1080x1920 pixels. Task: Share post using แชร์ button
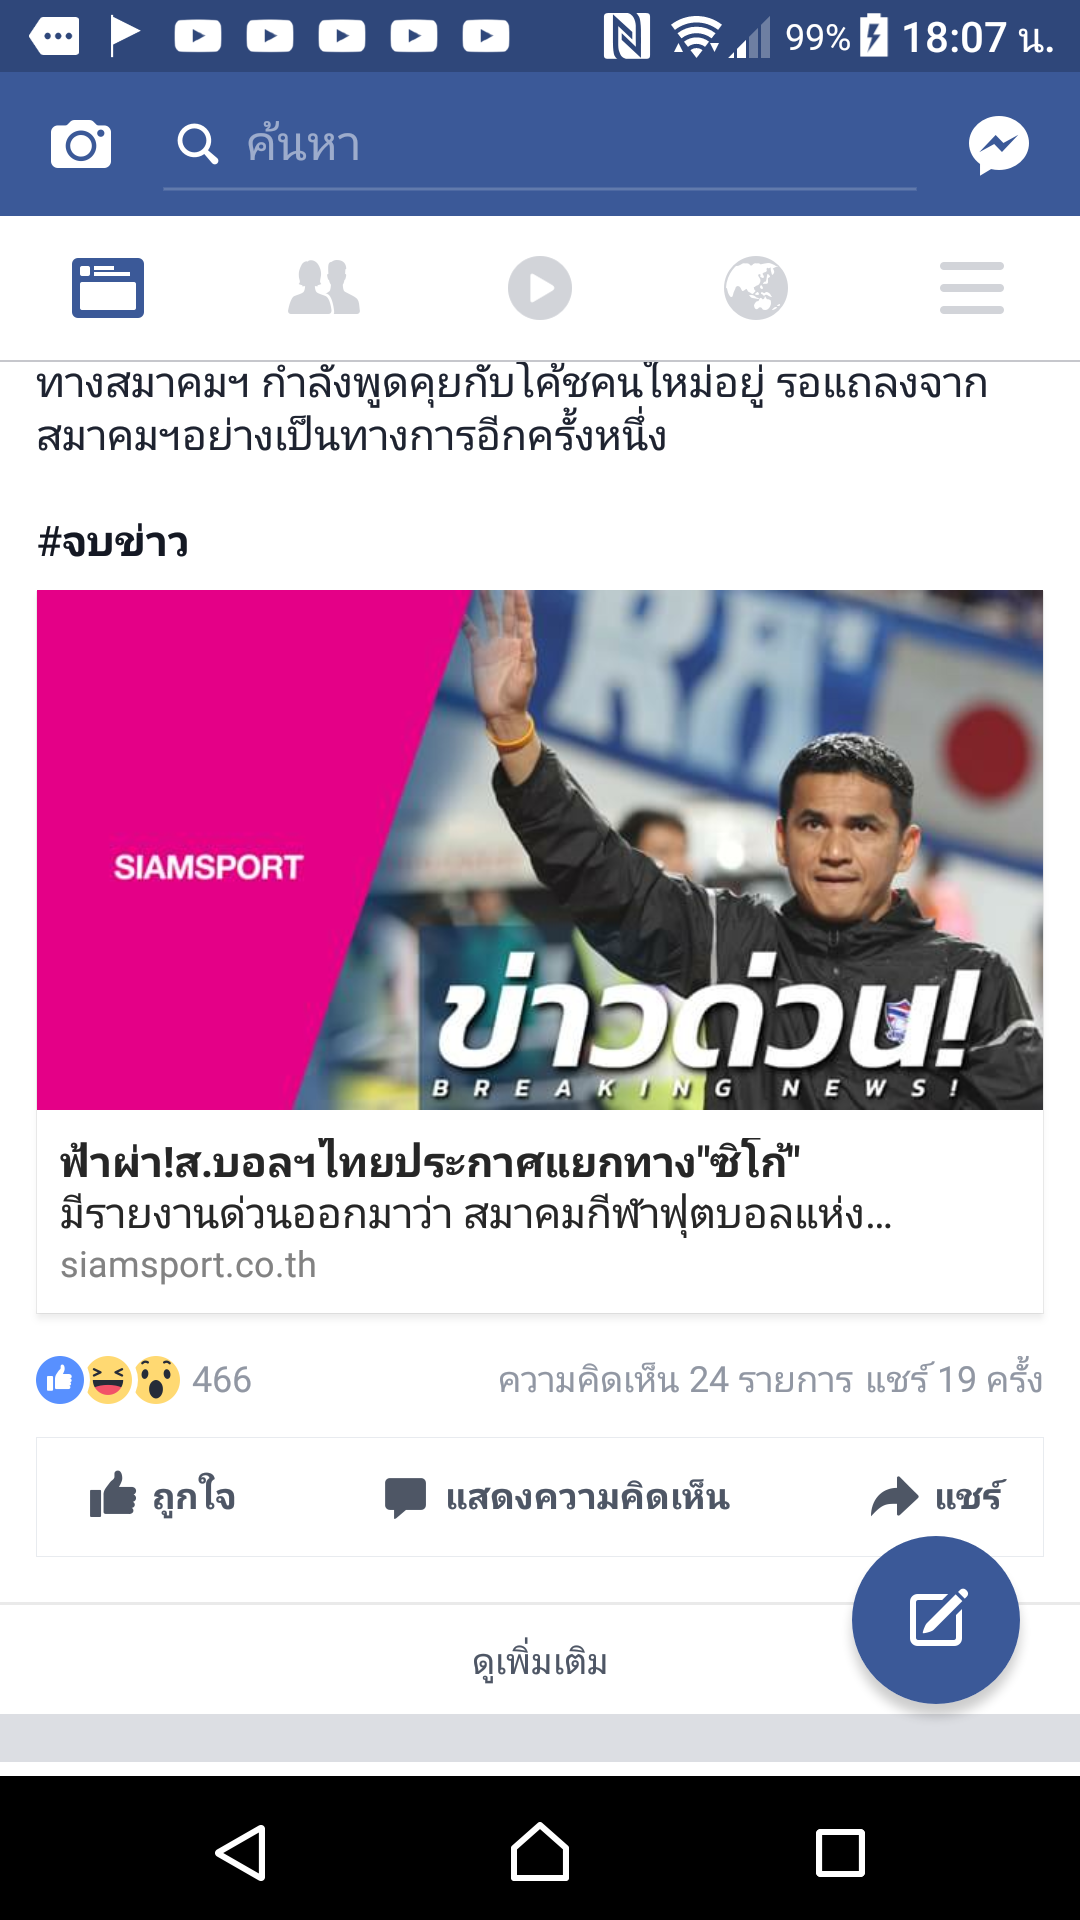pyautogui.click(x=937, y=1497)
